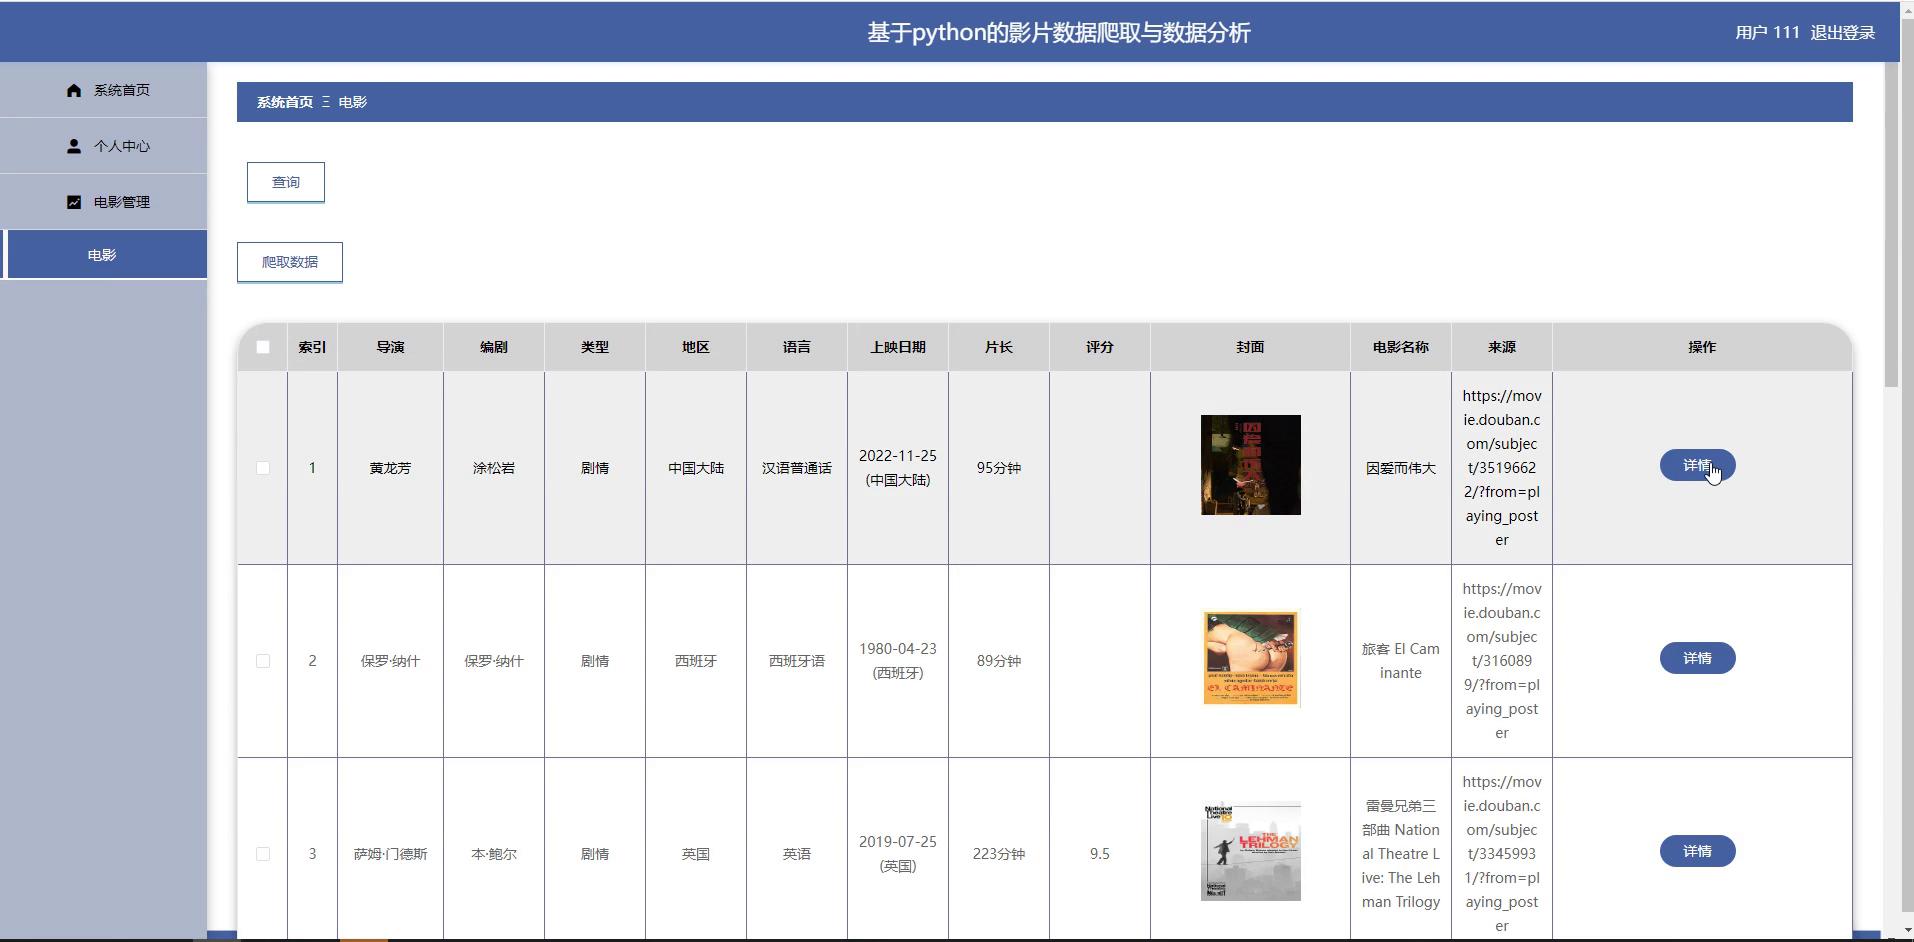Click the 汉语普通话 language cell
The image size is (1914, 942).
click(x=797, y=468)
